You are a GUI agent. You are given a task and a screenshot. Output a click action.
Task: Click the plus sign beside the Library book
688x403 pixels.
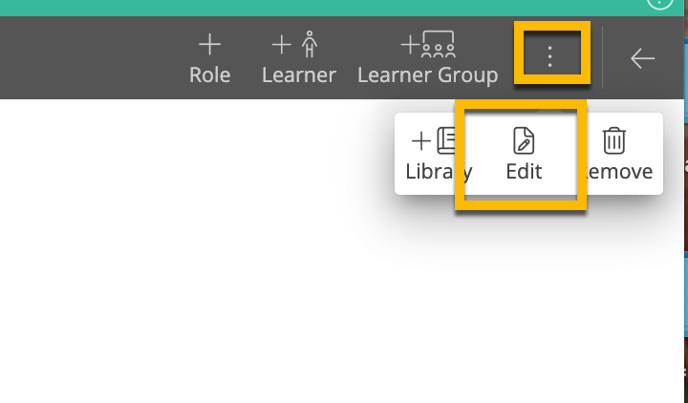pyautogui.click(x=421, y=141)
